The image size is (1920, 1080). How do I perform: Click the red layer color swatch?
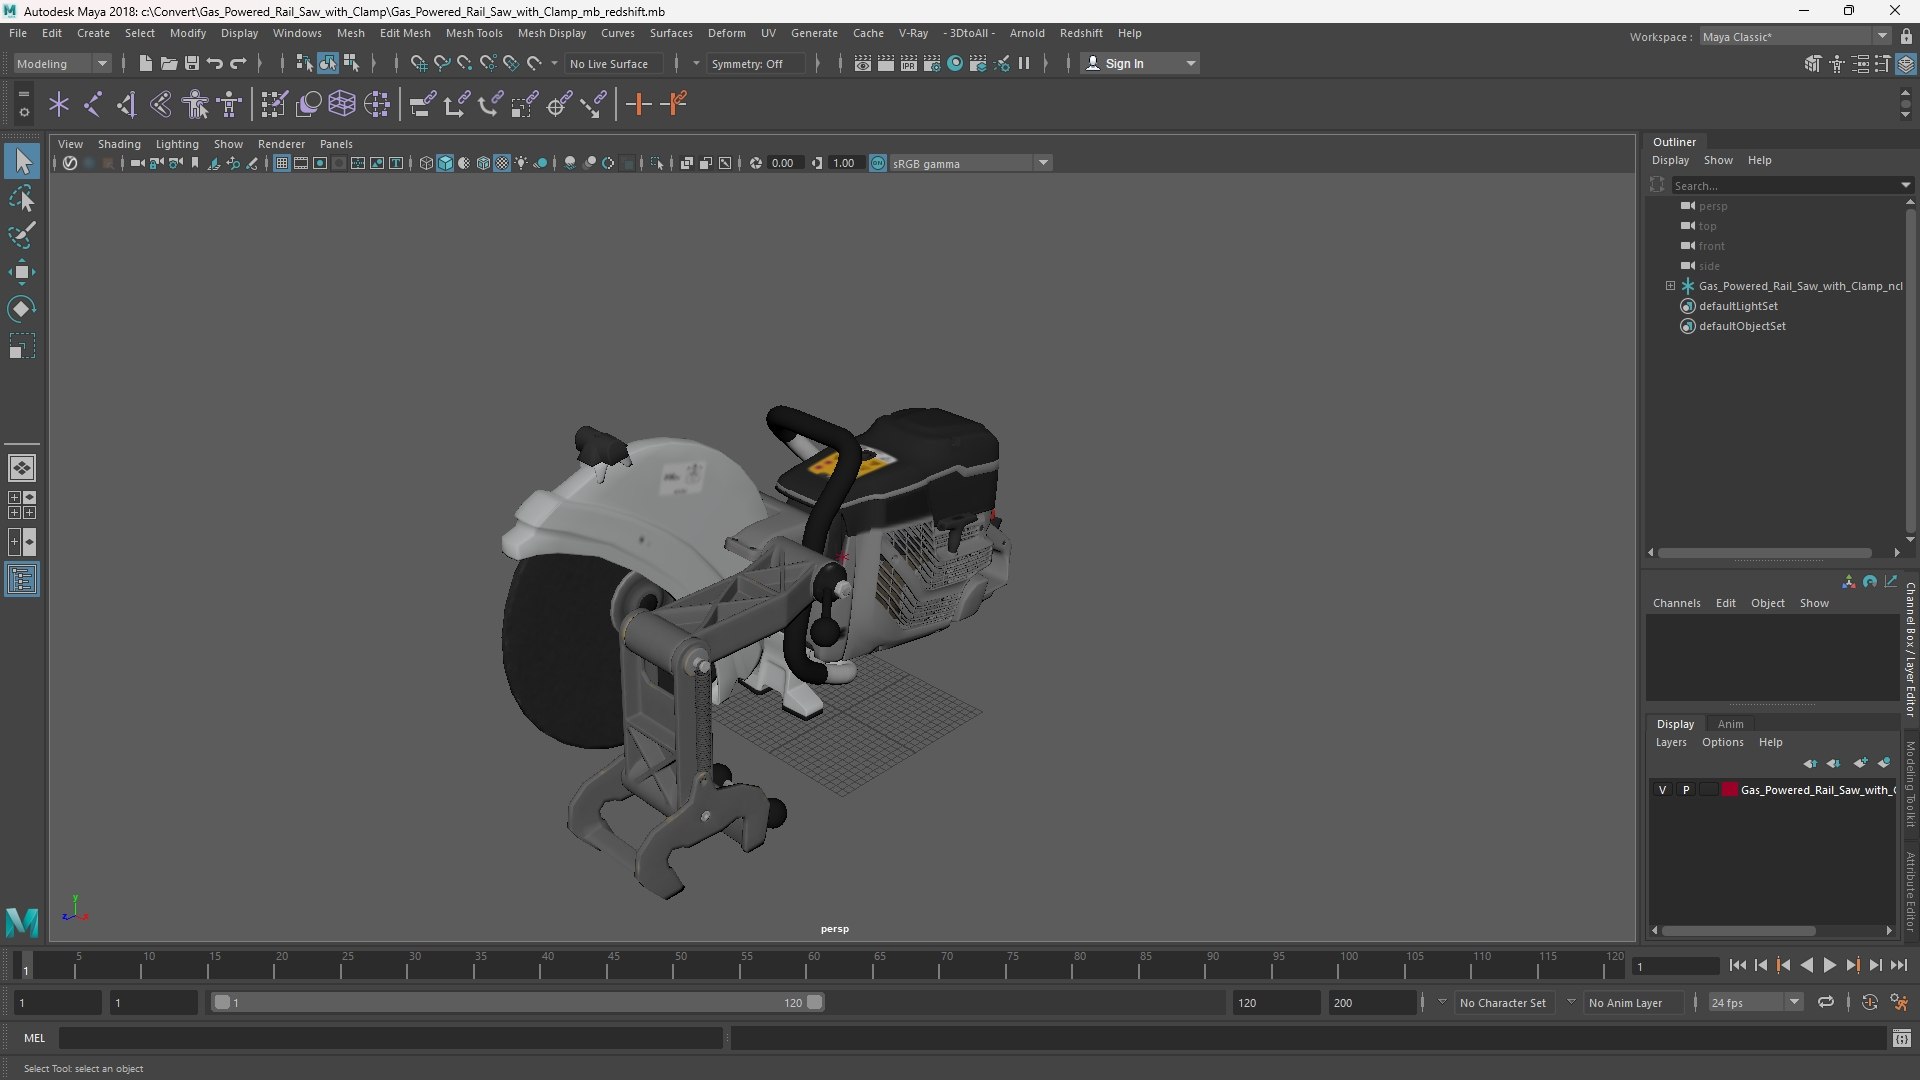pos(1730,790)
